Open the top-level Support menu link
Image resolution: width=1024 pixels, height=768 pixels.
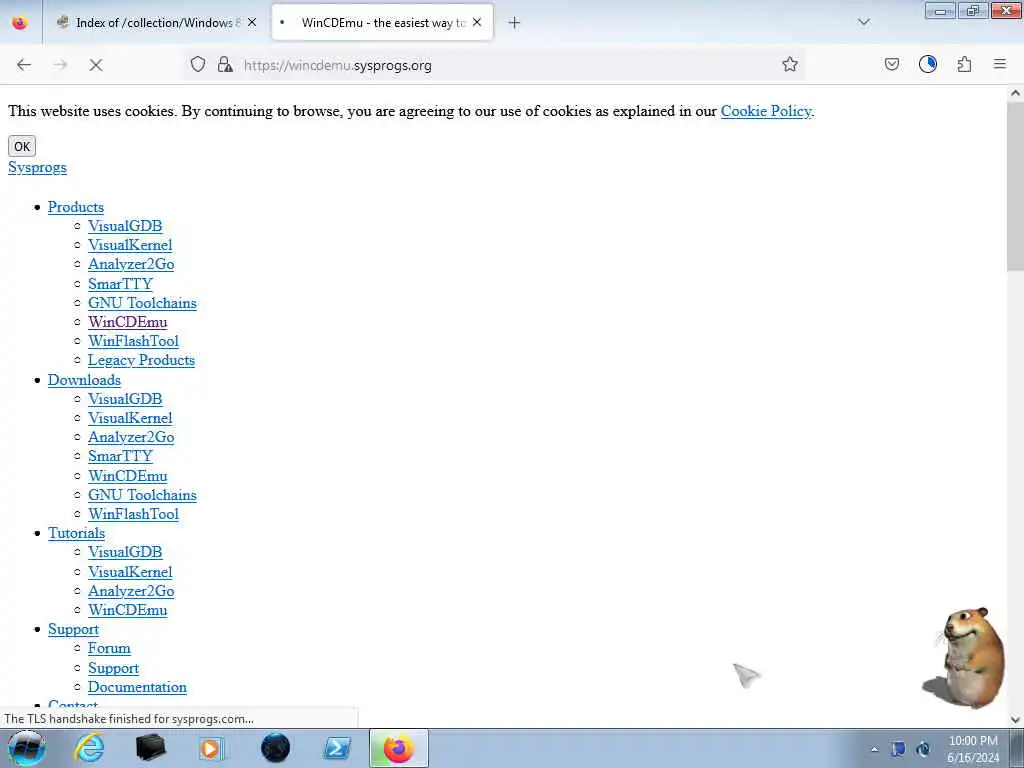(x=73, y=629)
